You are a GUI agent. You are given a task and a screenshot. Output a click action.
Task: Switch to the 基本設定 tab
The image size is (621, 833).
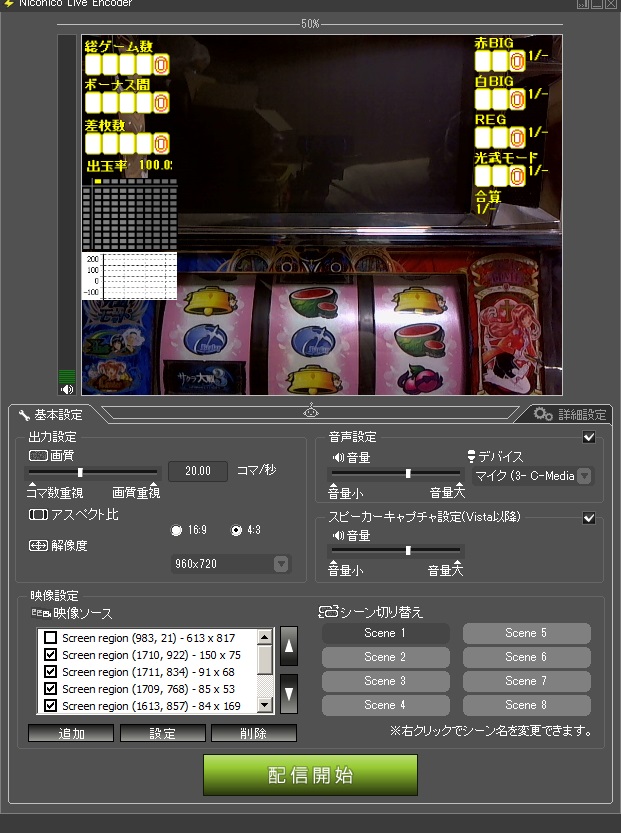pos(51,415)
